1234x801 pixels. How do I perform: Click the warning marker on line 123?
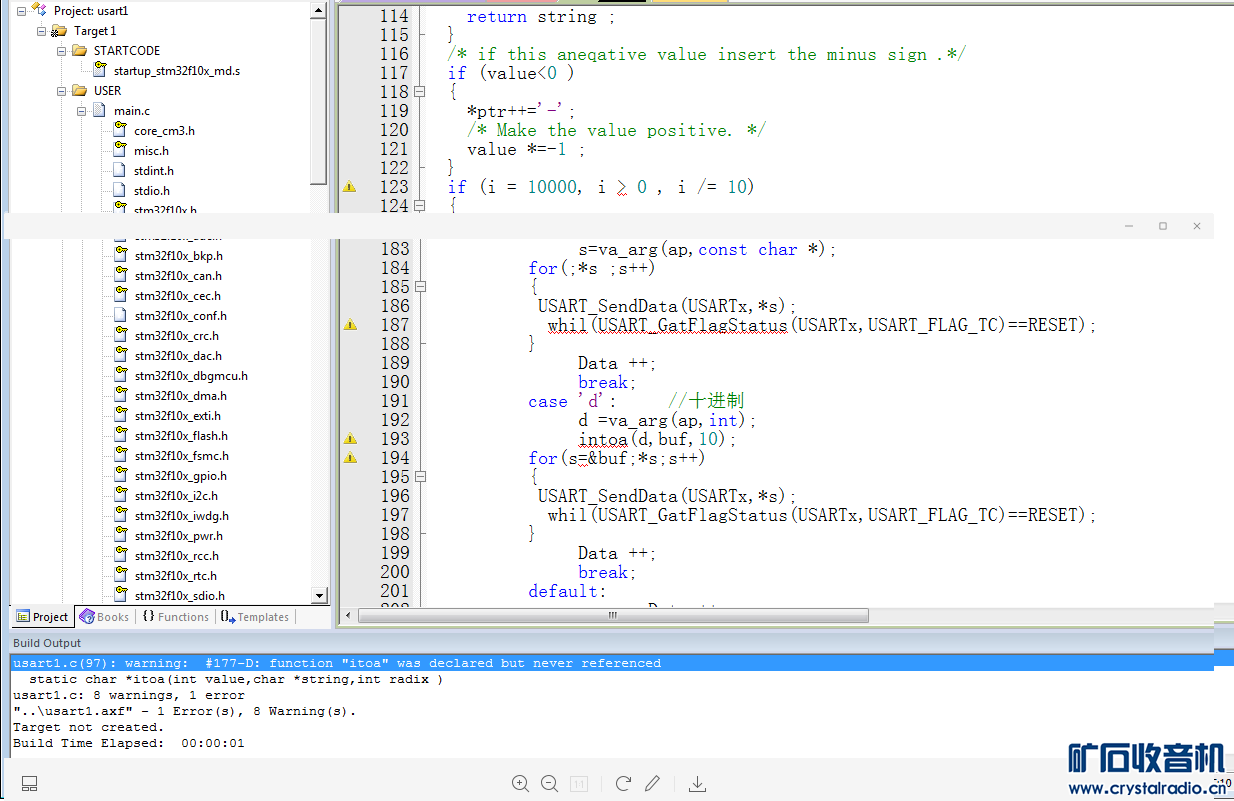click(349, 187)
